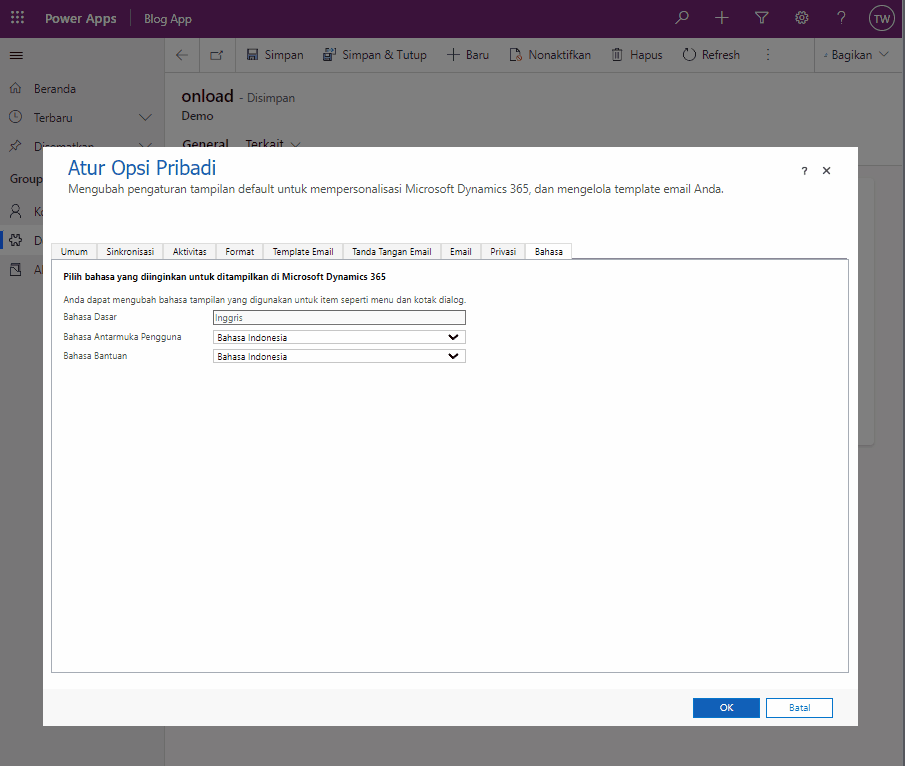
Task: Click the Terkait tab dropdown
Action: [x=273, y=143]
